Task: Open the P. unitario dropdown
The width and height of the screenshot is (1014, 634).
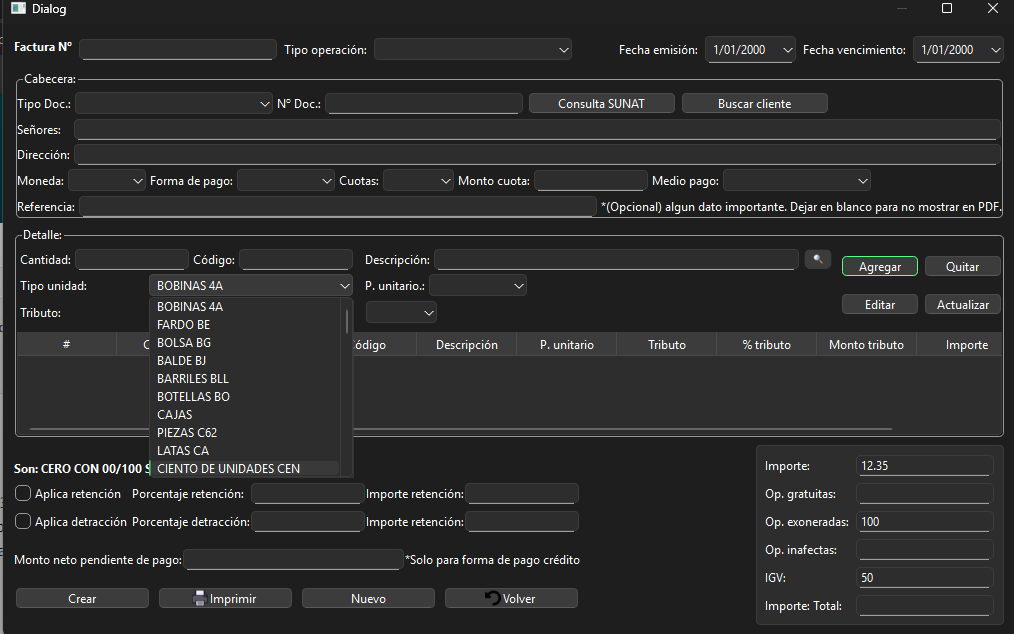Action: [478, 285]
